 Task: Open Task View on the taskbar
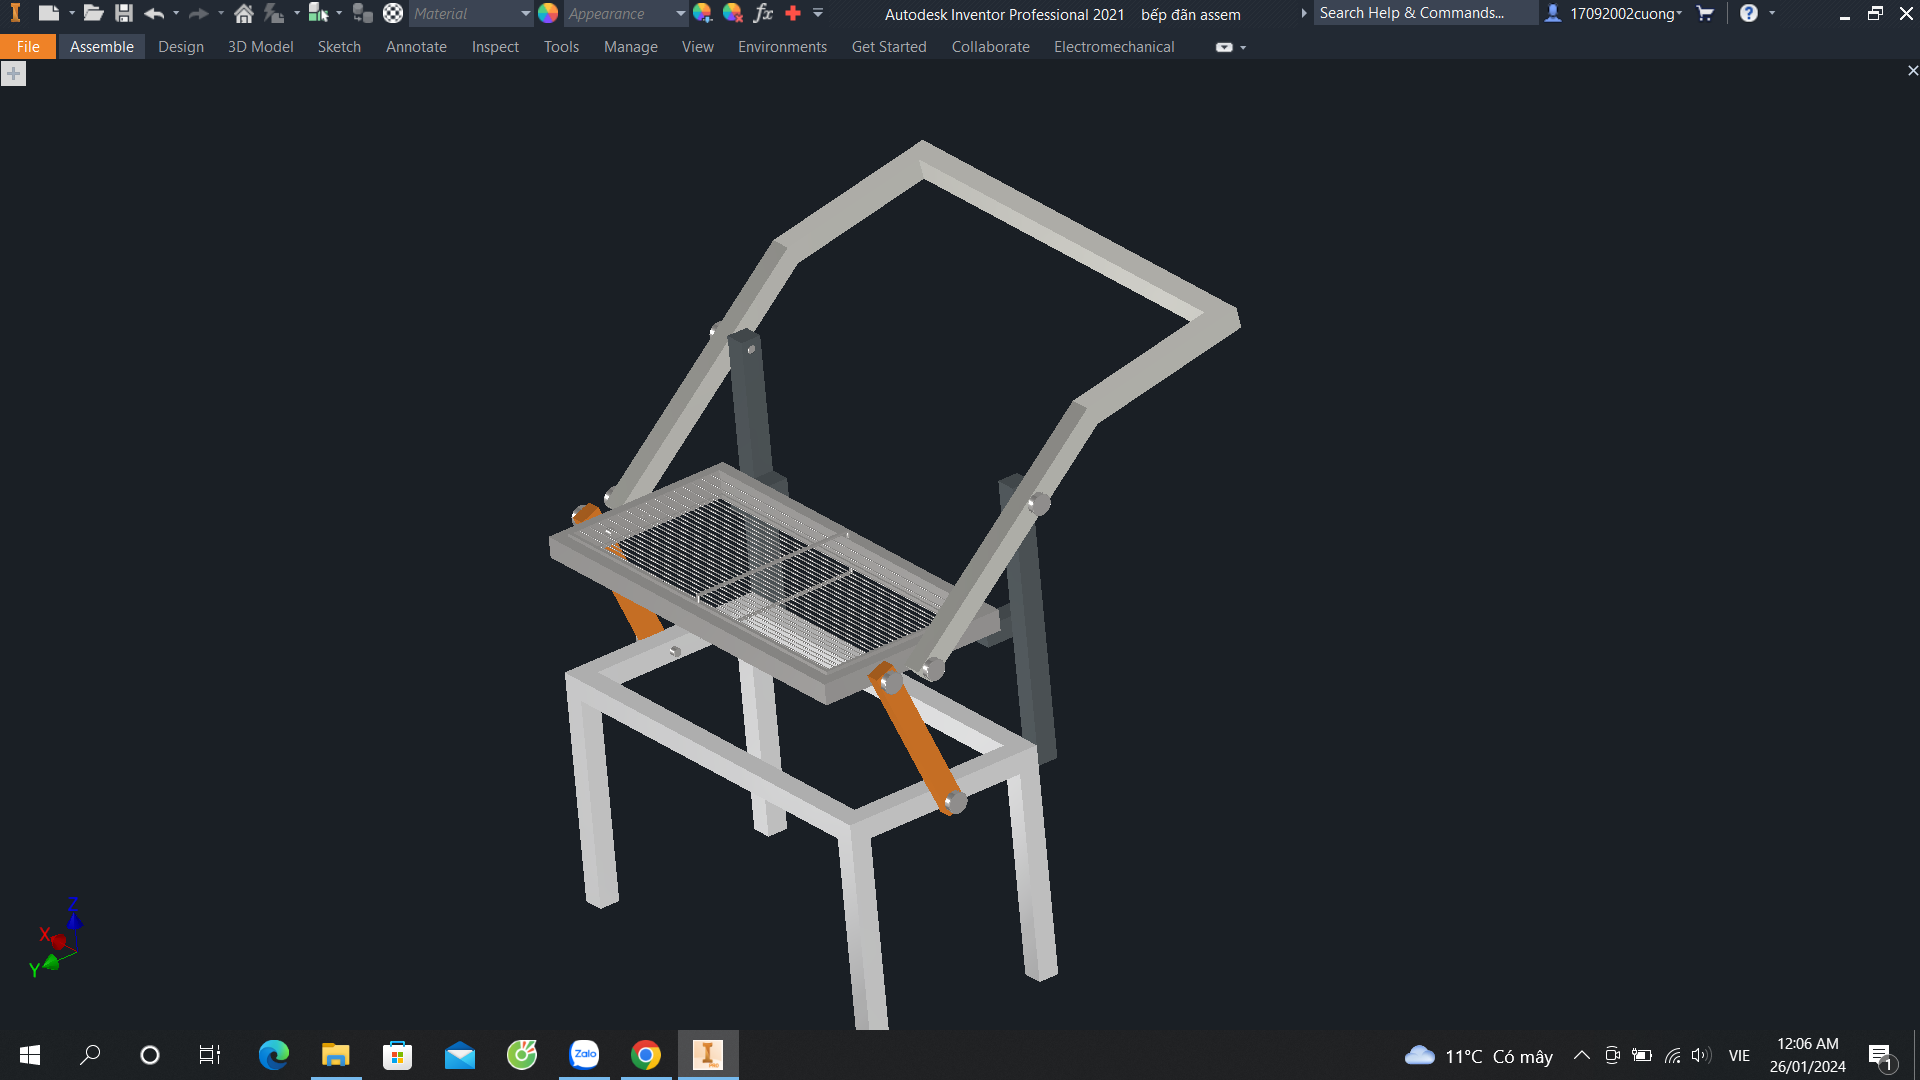pyautogui.click(x=210, y=1055)
